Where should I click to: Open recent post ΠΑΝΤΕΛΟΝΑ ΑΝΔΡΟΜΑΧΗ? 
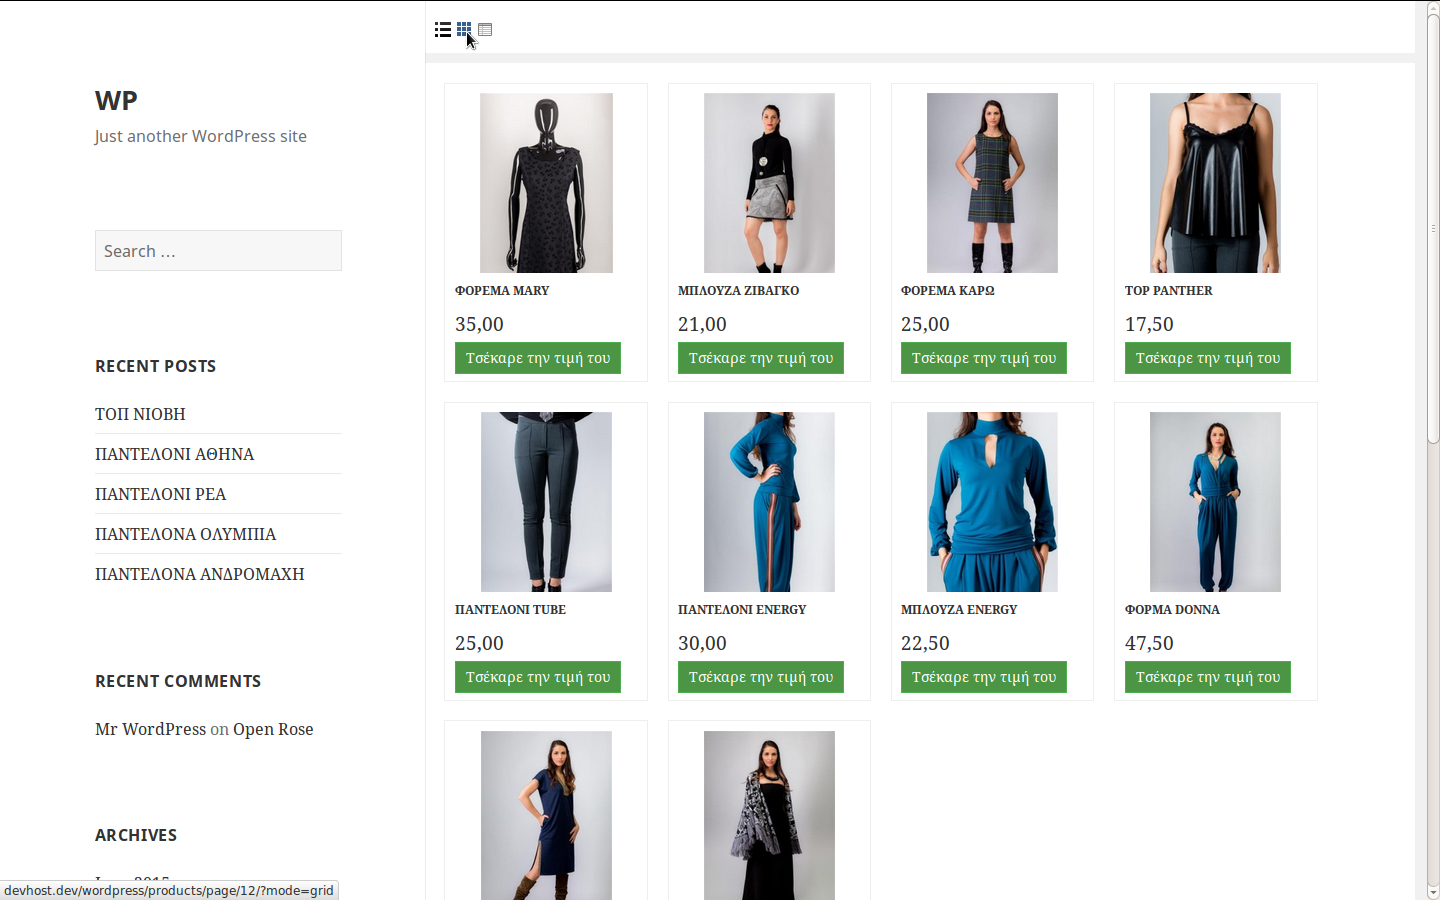point(199,574)
